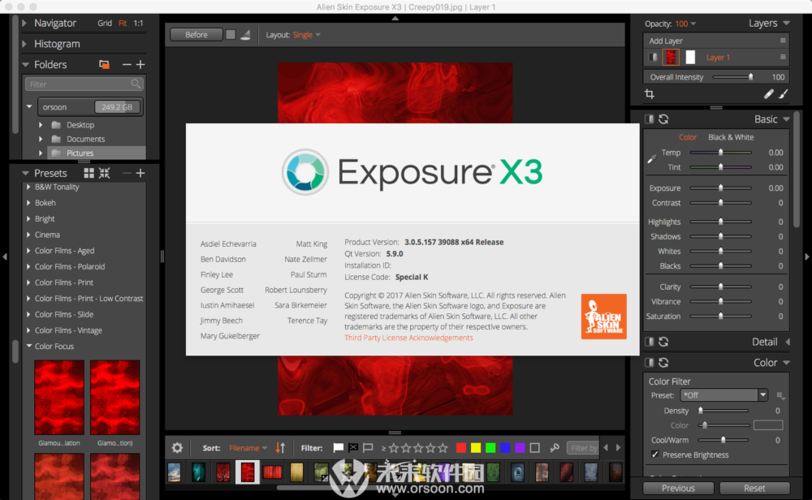Viewport: 812px width, 500px height.
Task: Click the Reset button at bottom right
Action: [755, 488]
